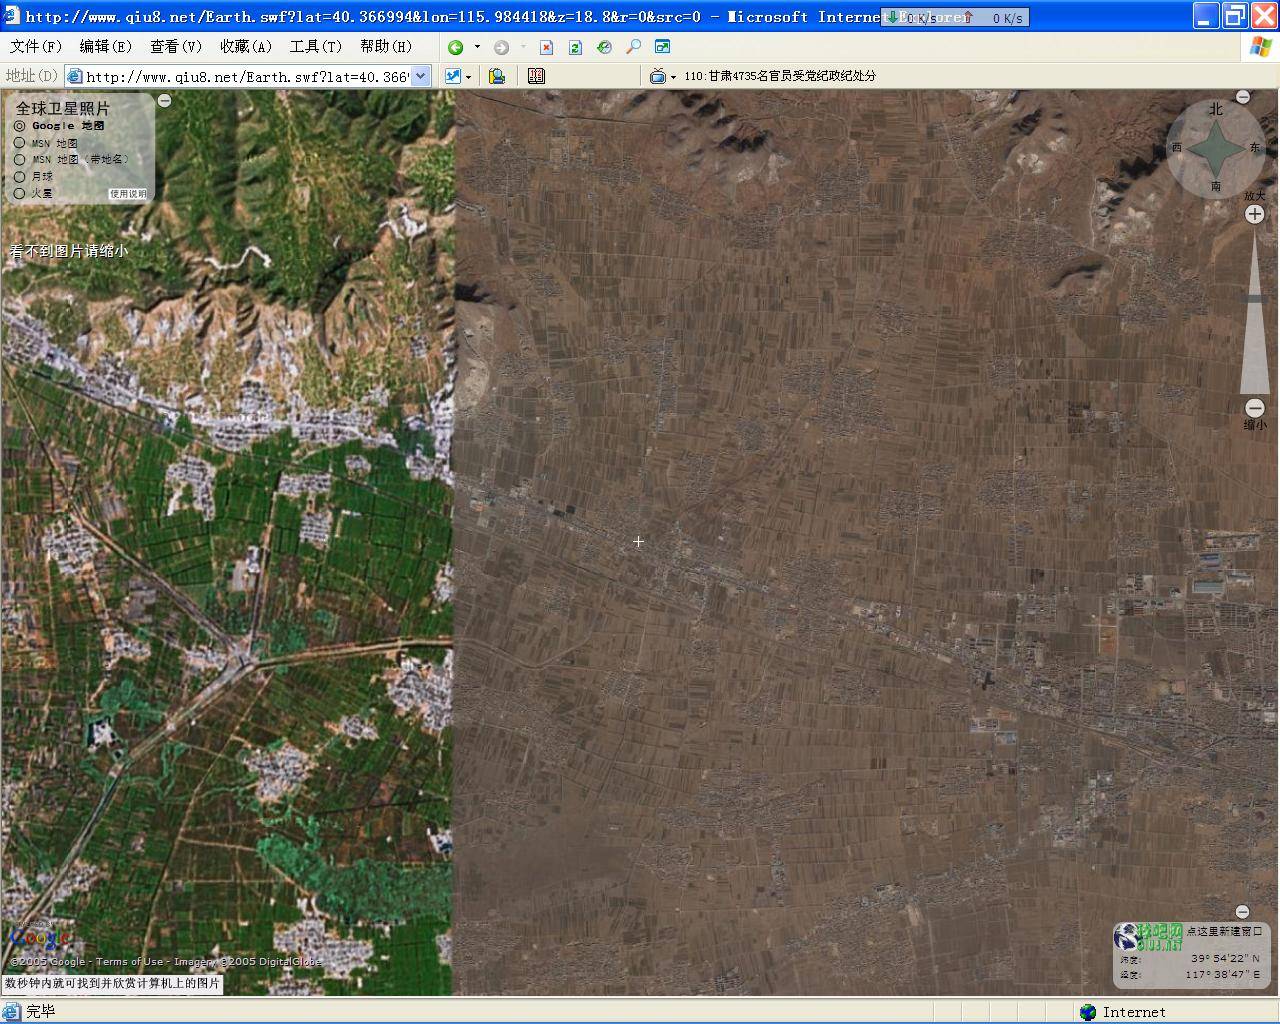Click the 放大 plus zoom-in button
The image size is (1280, 1024).
pos(1254,214)
